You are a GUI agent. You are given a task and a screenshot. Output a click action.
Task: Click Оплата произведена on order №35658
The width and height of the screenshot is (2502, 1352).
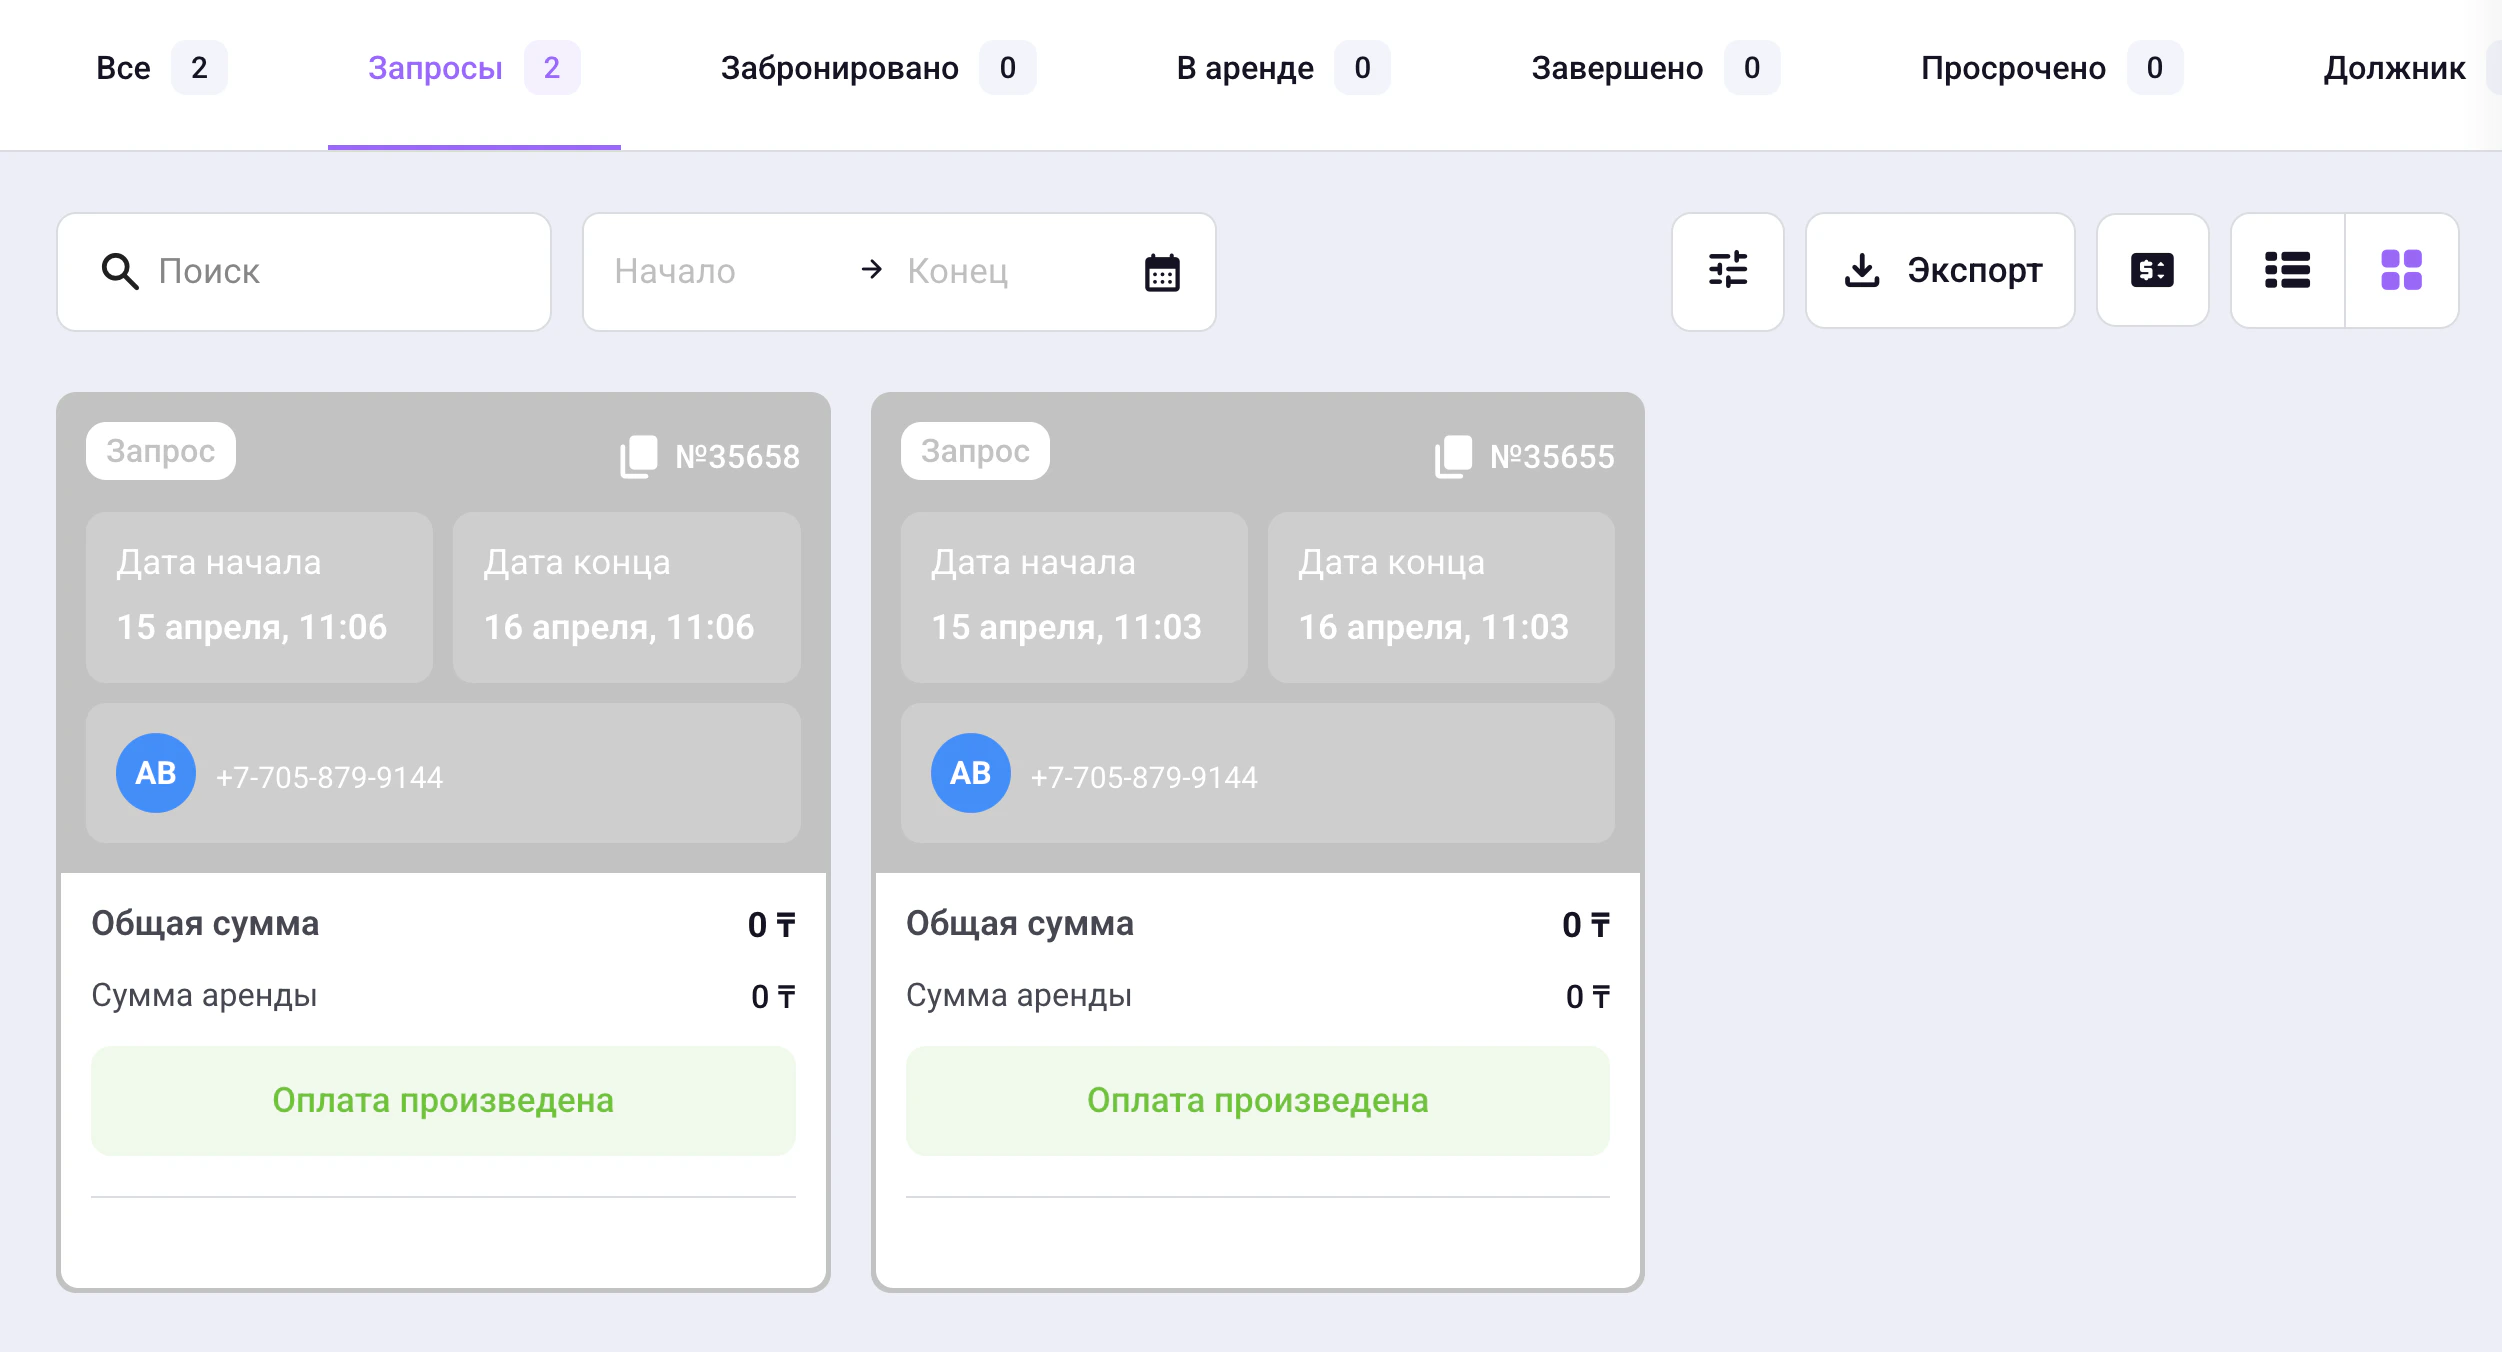[443, 1100]
